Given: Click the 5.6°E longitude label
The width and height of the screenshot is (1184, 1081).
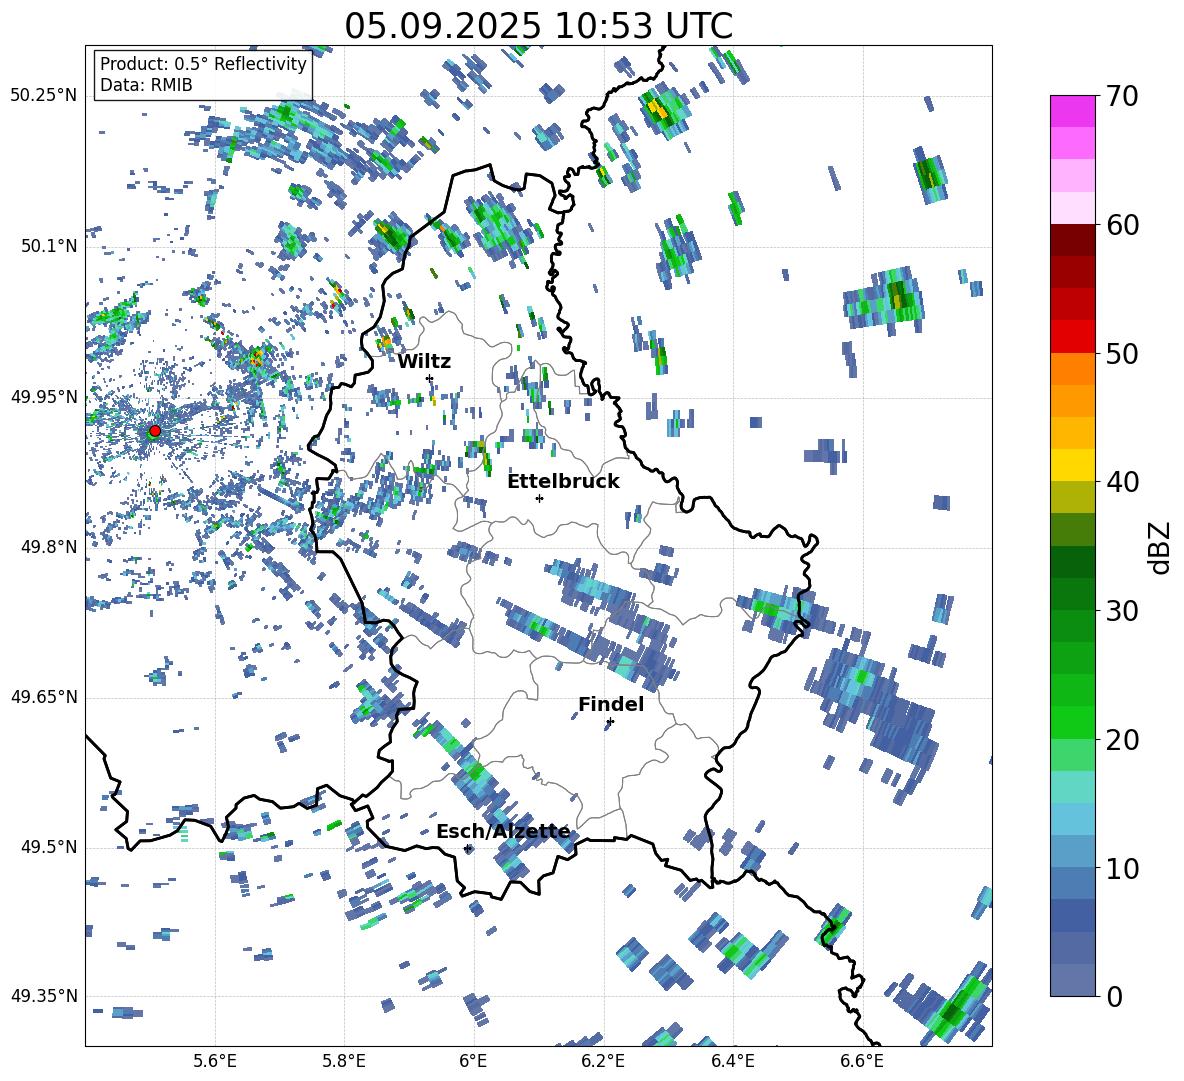Looking at the screenshot, I should click(215, 1062).
